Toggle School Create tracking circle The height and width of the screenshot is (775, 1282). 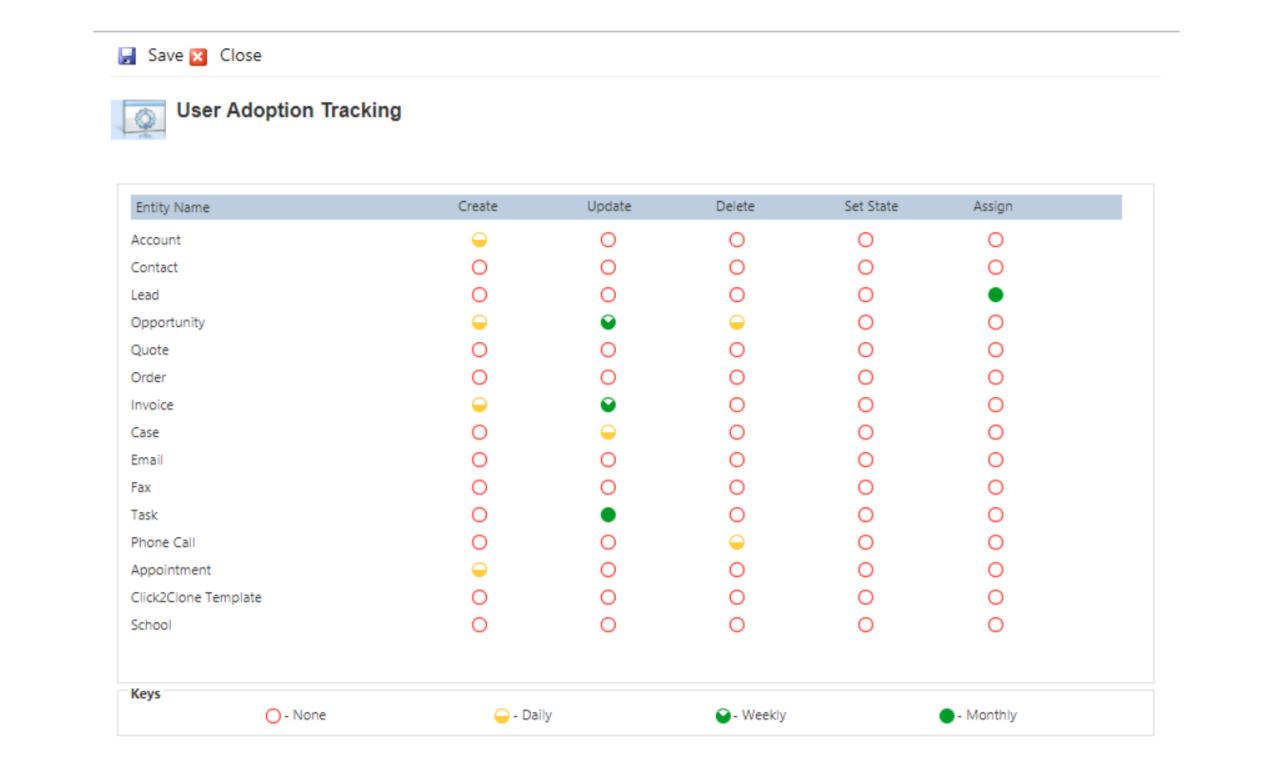[479, 625]
